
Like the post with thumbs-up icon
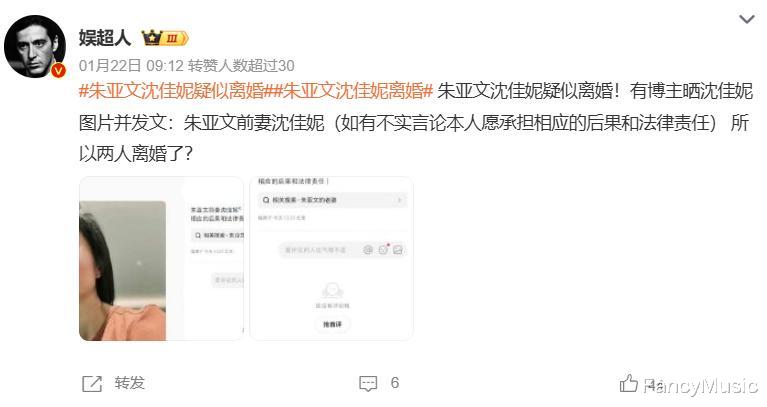(629, 383)
